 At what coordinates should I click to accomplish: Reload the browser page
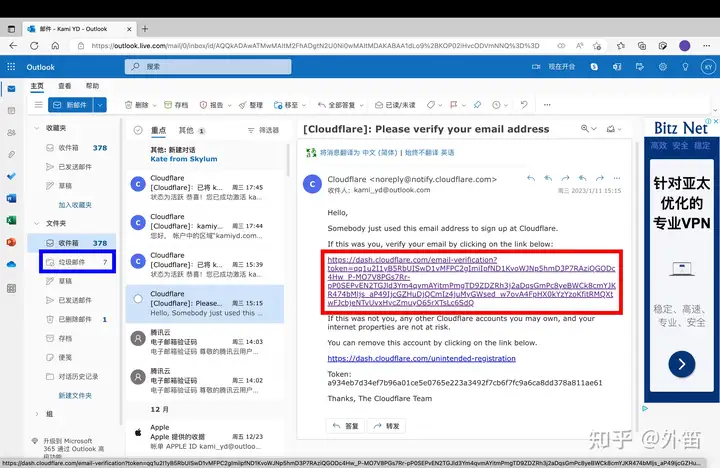34,45
